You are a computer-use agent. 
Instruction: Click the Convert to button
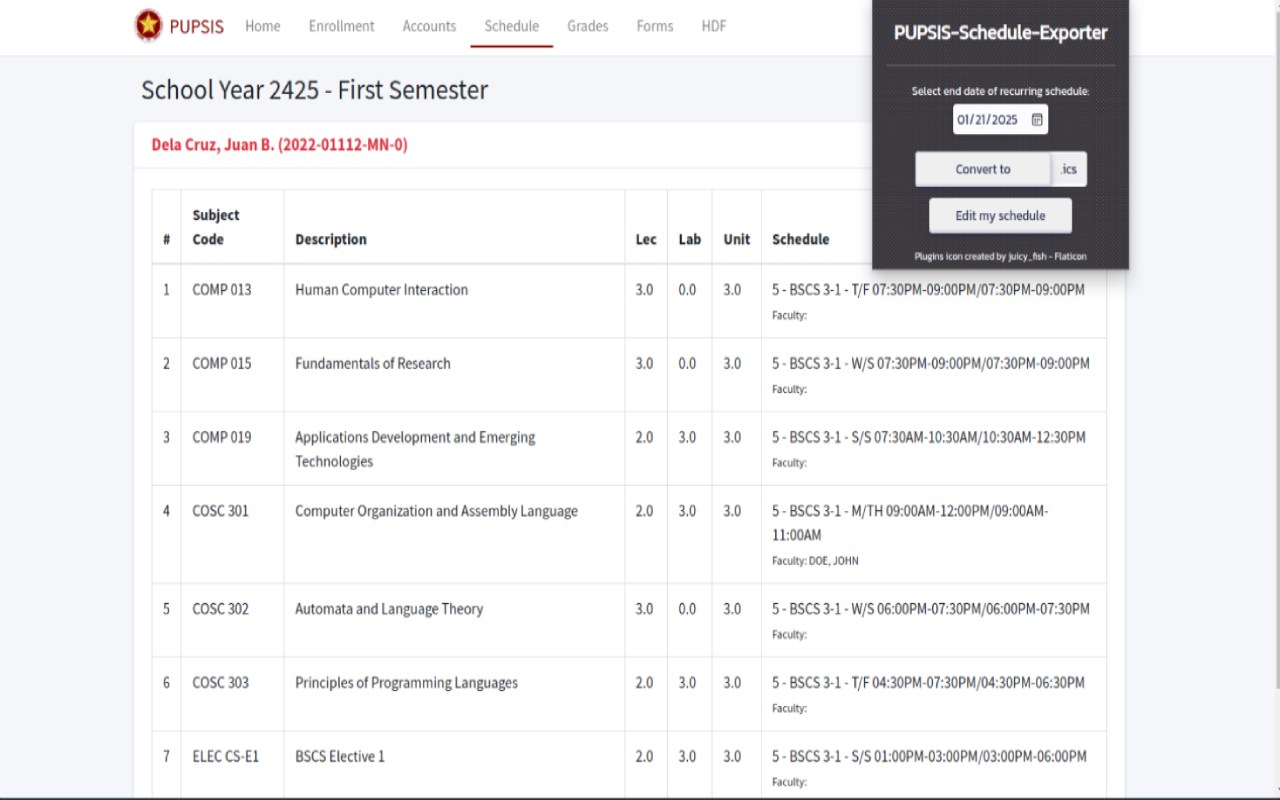(x=983, y=169)
